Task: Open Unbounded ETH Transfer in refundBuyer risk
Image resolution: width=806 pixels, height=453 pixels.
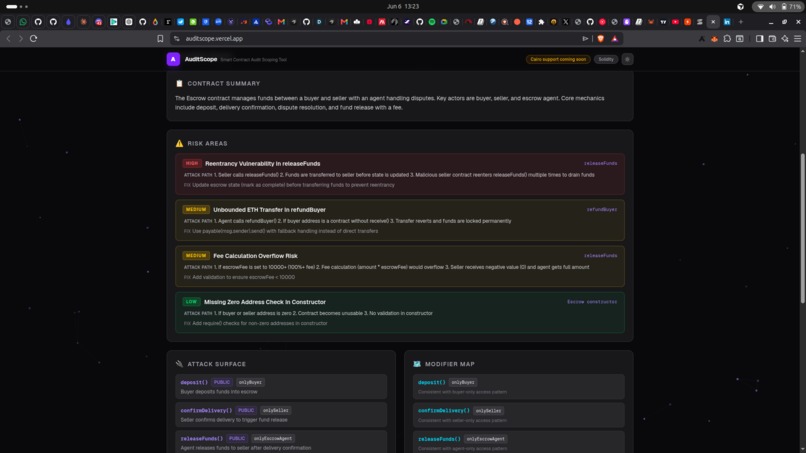Action: pyautogui.click(x=269, y=210)
